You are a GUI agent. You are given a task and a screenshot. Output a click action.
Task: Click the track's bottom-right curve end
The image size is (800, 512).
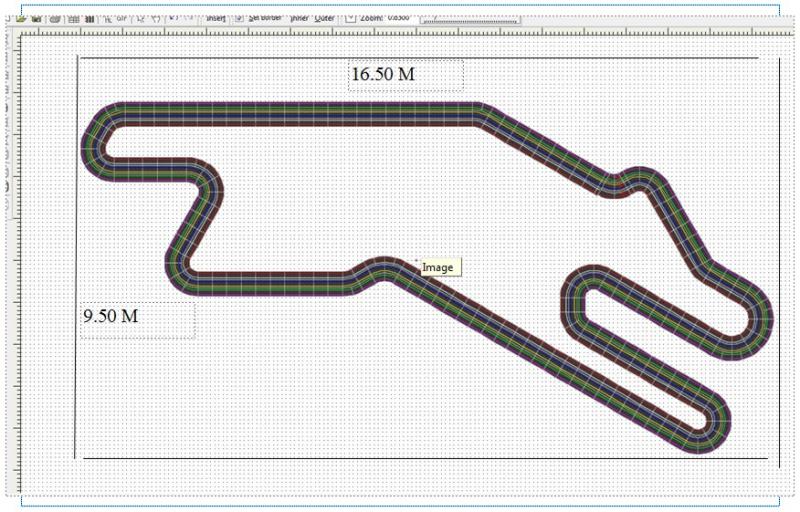pos(712,428)
